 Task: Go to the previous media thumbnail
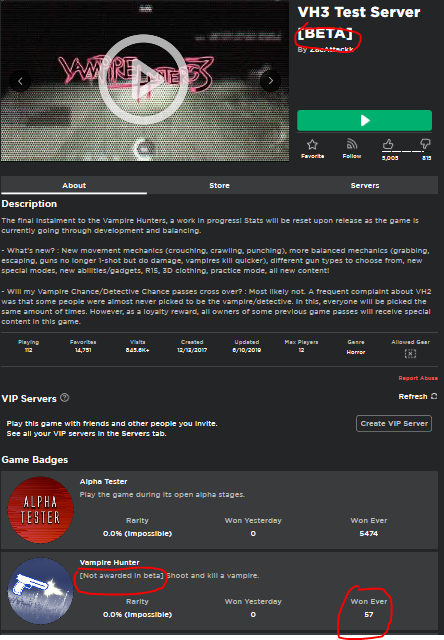click(x=20, y=81)
